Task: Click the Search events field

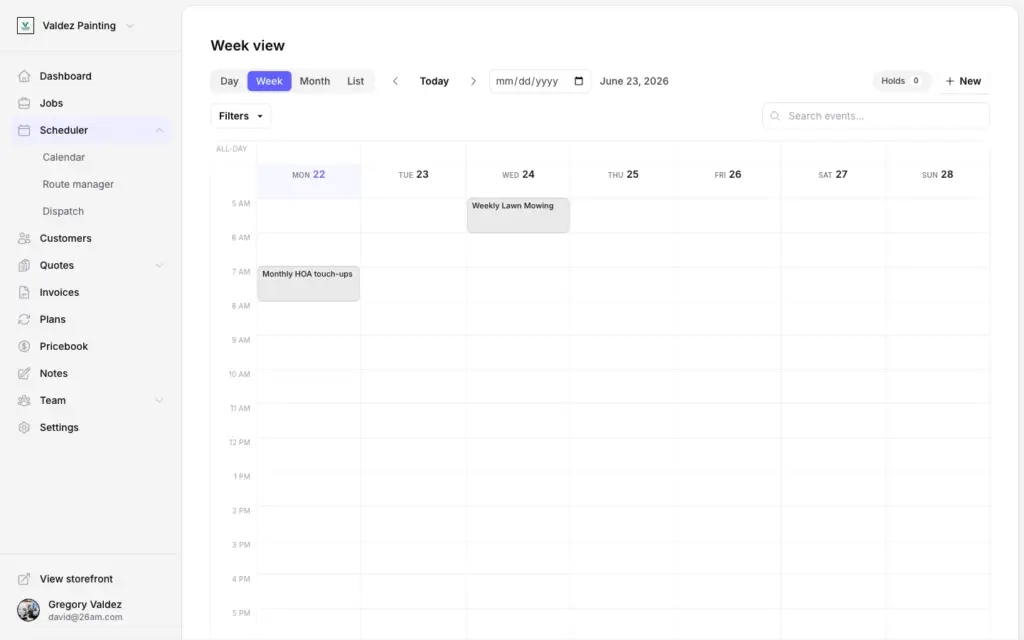Action: point(876,116)
